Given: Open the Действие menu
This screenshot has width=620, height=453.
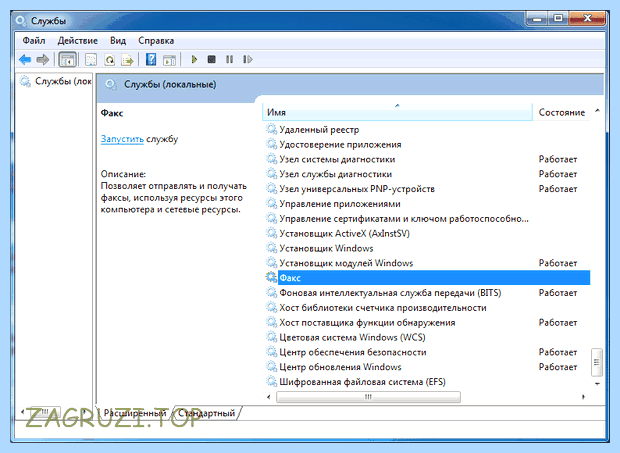Looking at the screenshot, I should pyautogui.click(x=78, y=41).
